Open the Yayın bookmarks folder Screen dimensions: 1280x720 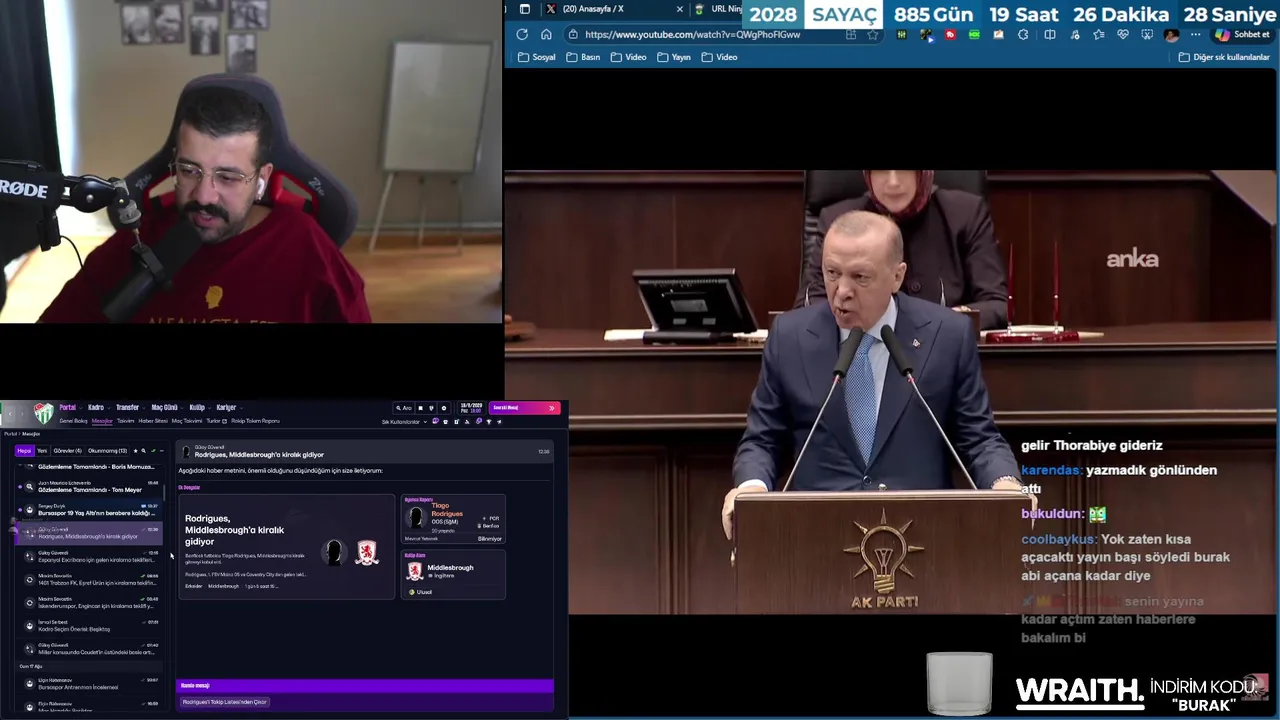click(674, 57)
